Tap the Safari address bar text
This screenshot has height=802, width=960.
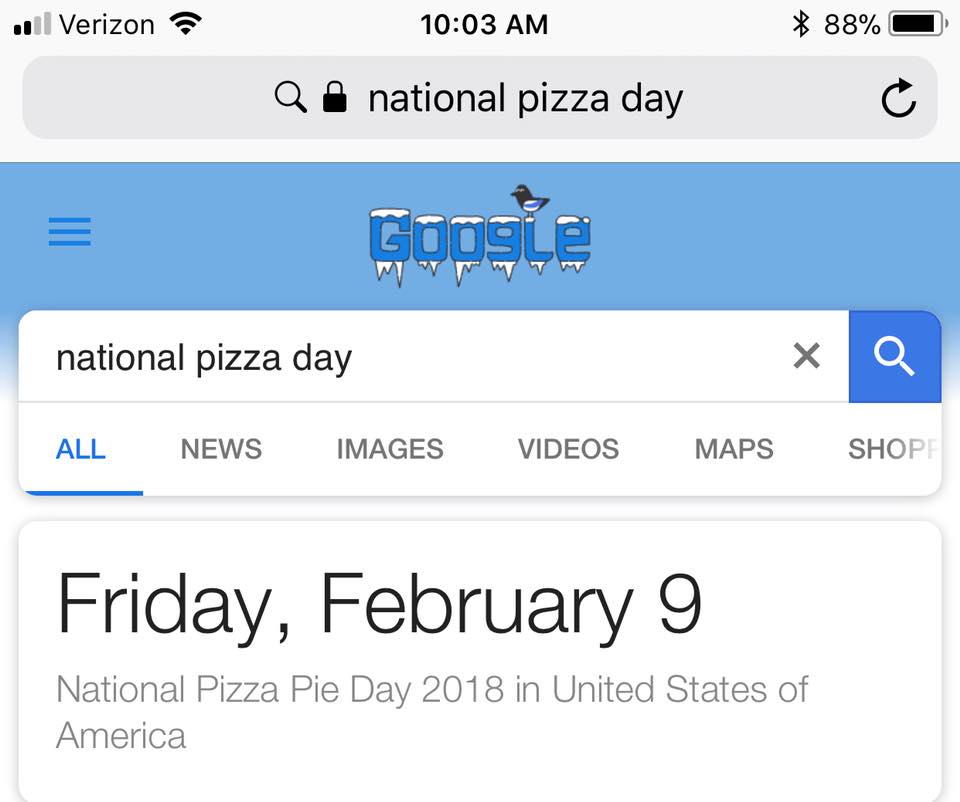pyautogui.click(x=525, y=98)
